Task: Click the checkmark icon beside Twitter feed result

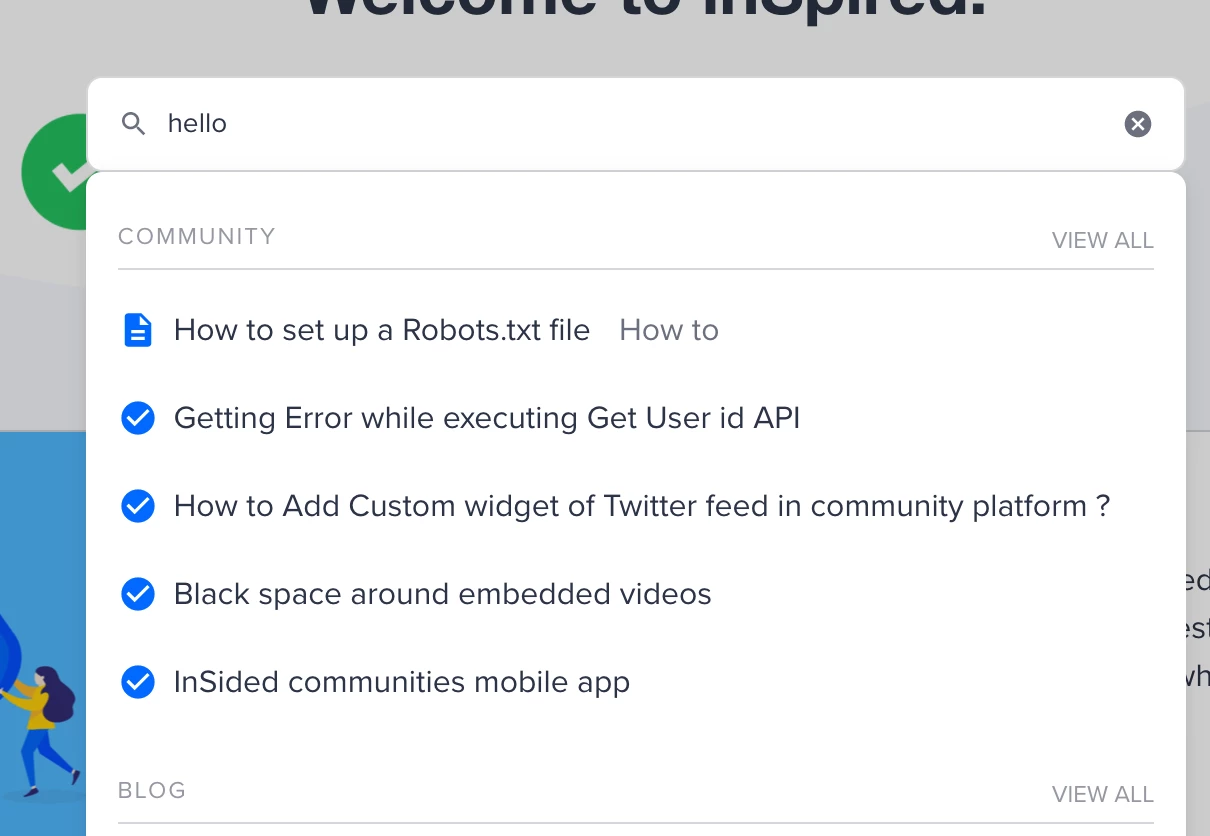Action: coord(138,506)
